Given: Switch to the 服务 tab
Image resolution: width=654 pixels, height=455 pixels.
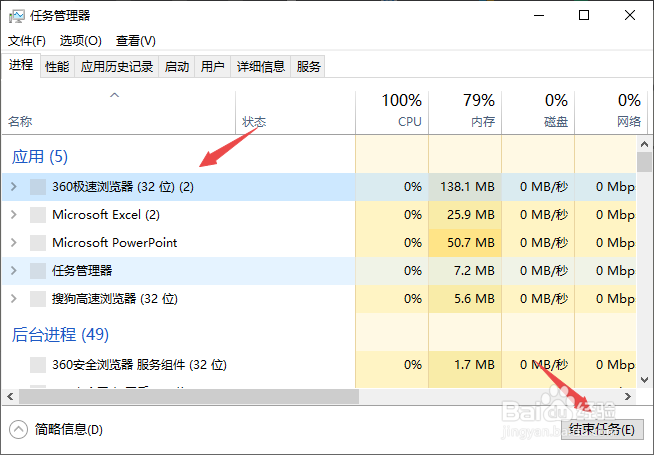Looking at the screenshot, I should [x=308, y=66].
